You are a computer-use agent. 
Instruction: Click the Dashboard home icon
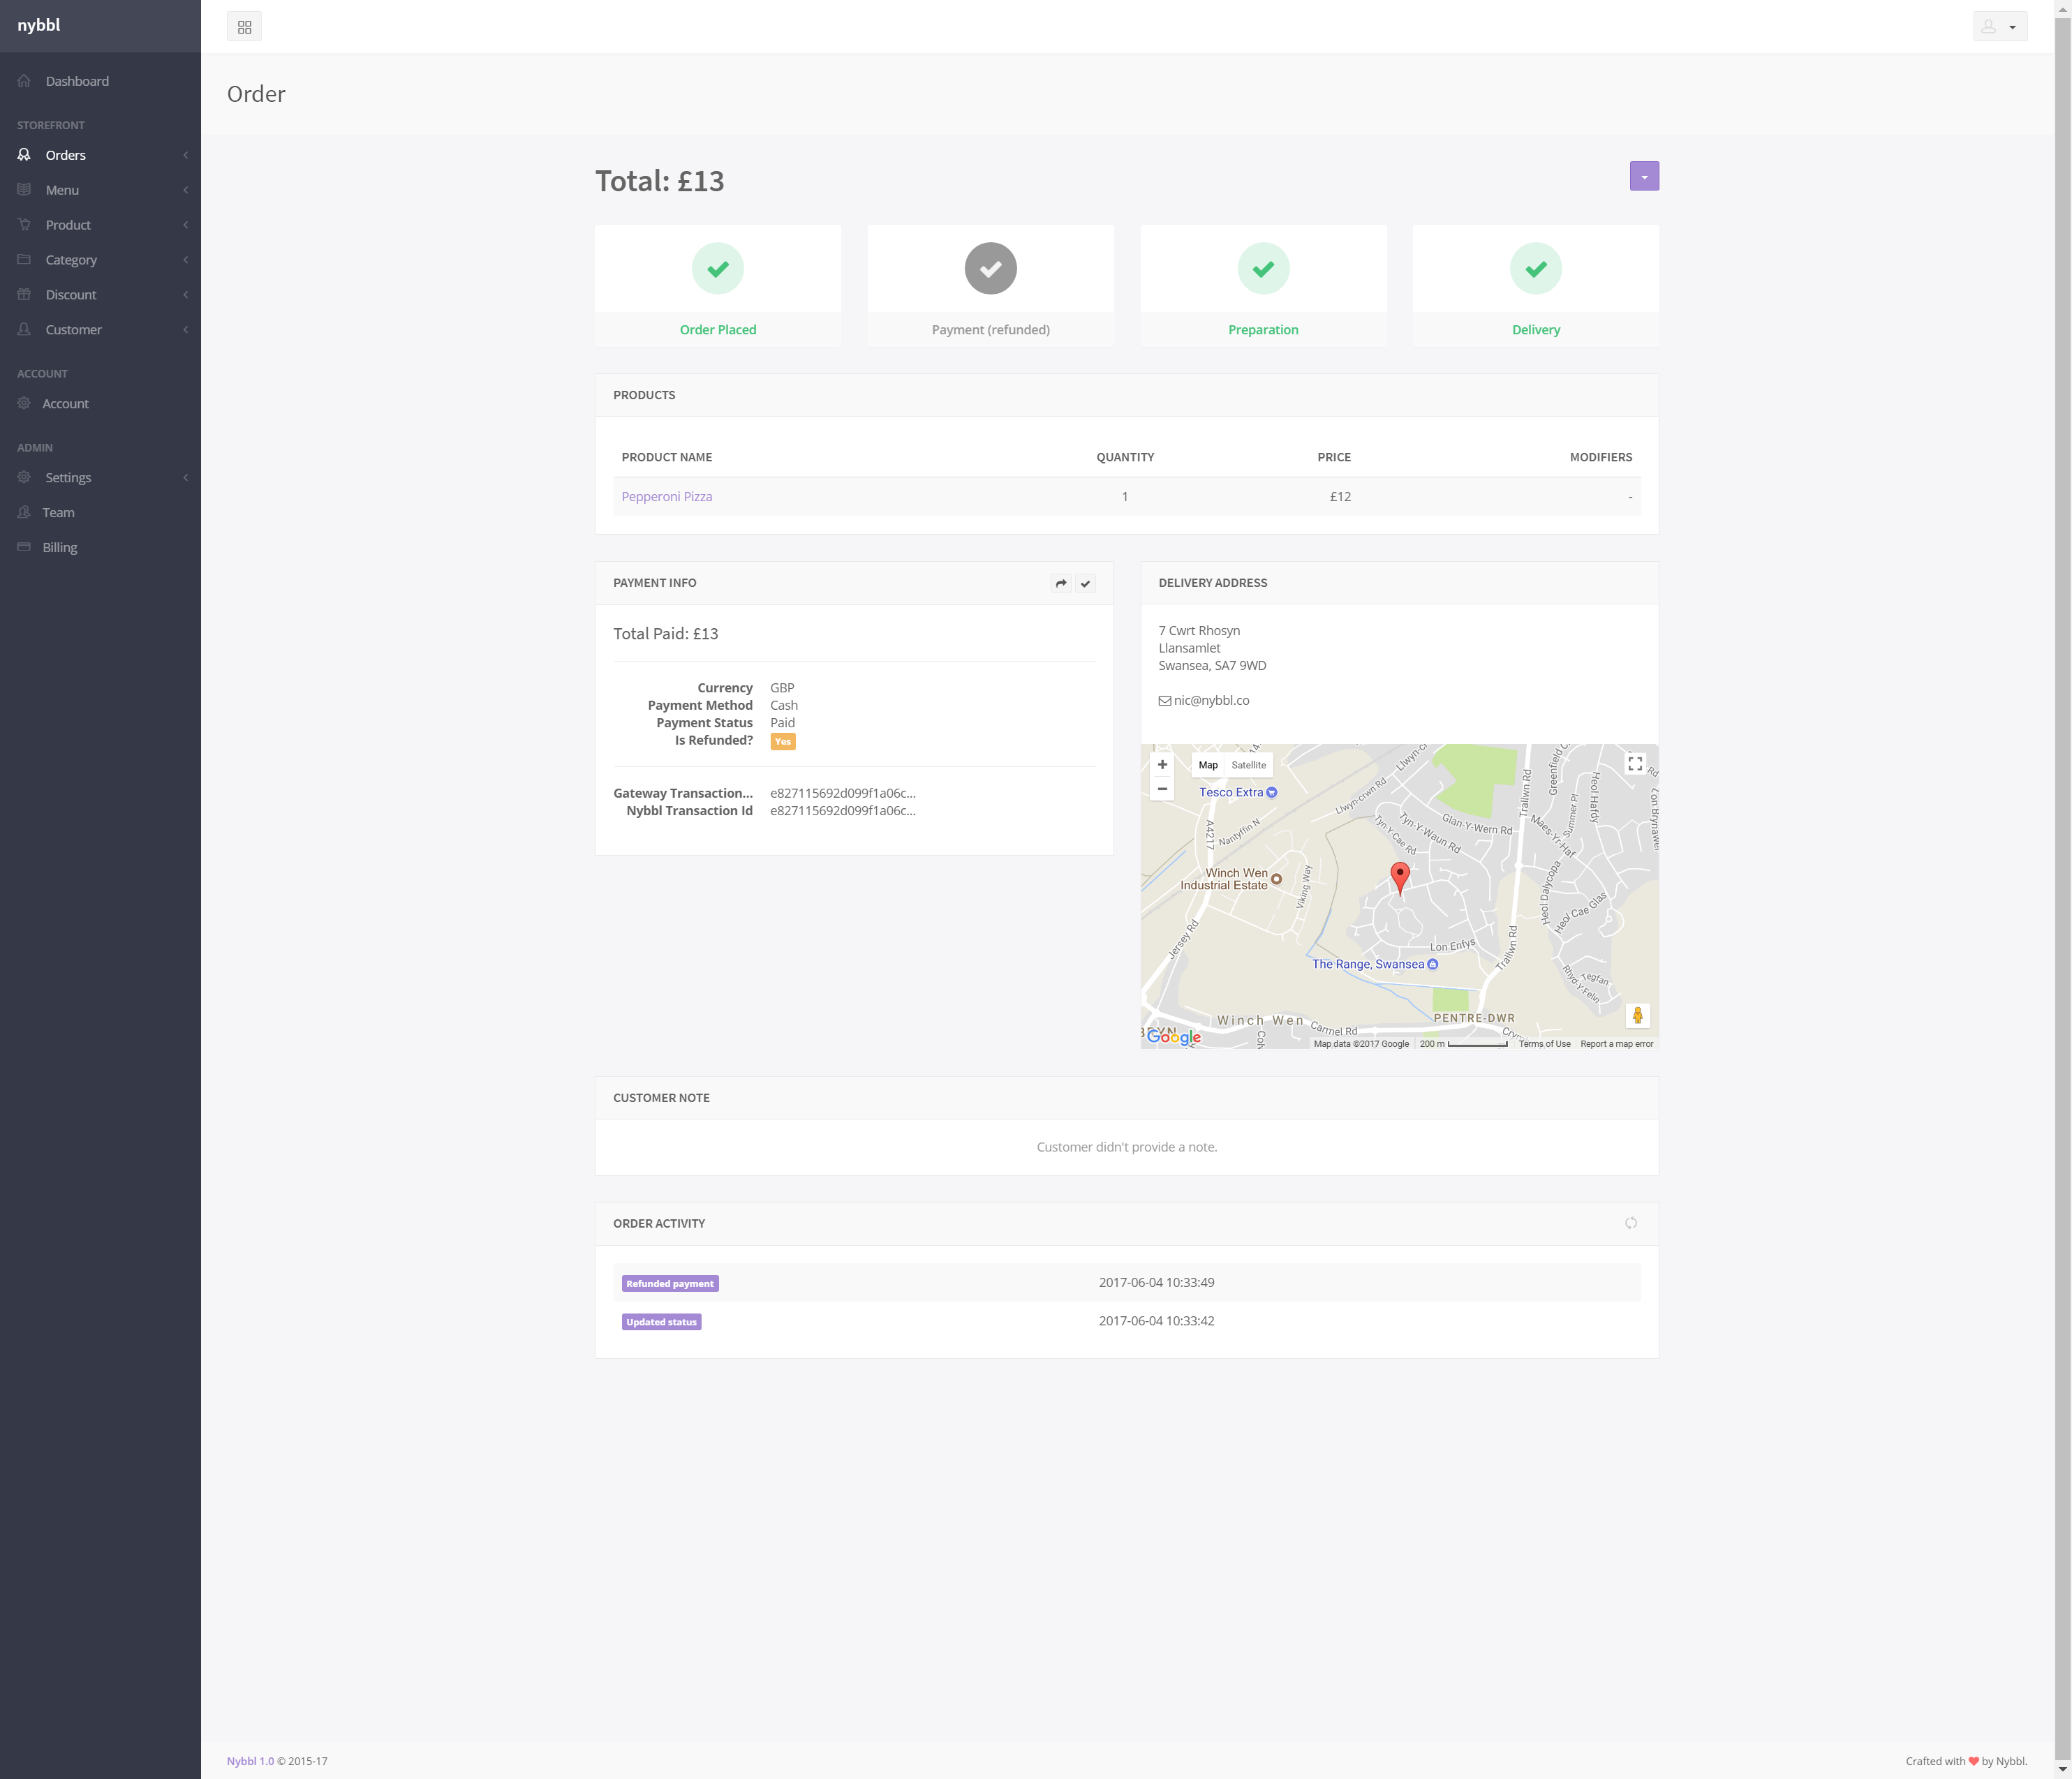[24, 81]
